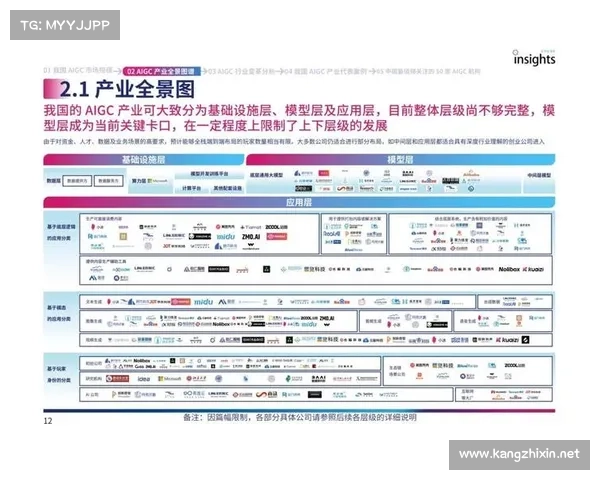Click the kuaizi logo in the 辅助工具 row
Viewport: 600px width, 480px height.
[x=533, y=269]
